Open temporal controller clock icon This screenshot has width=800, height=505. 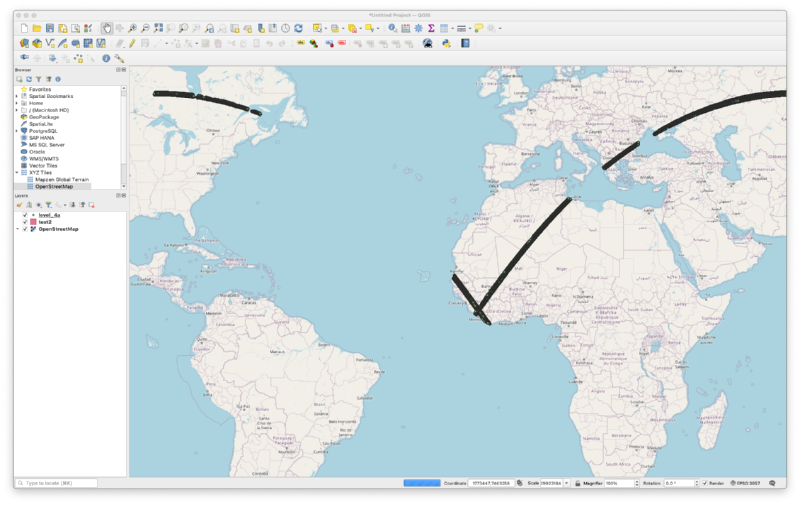pos(286,28)
